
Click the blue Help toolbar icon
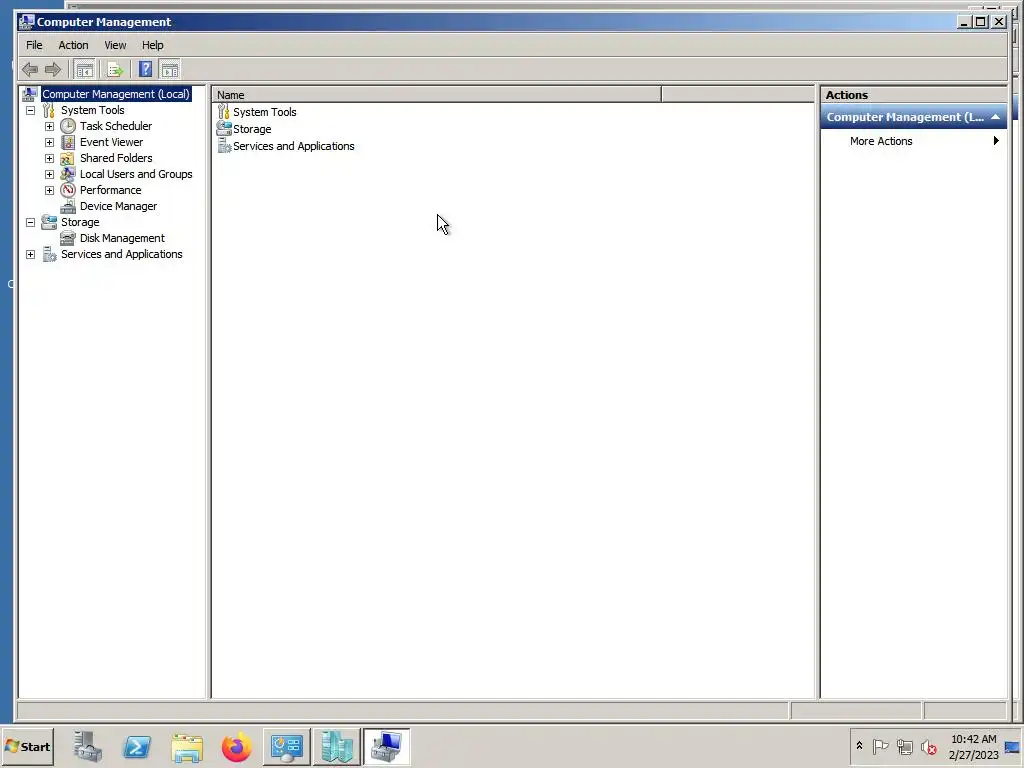(146, 69)
